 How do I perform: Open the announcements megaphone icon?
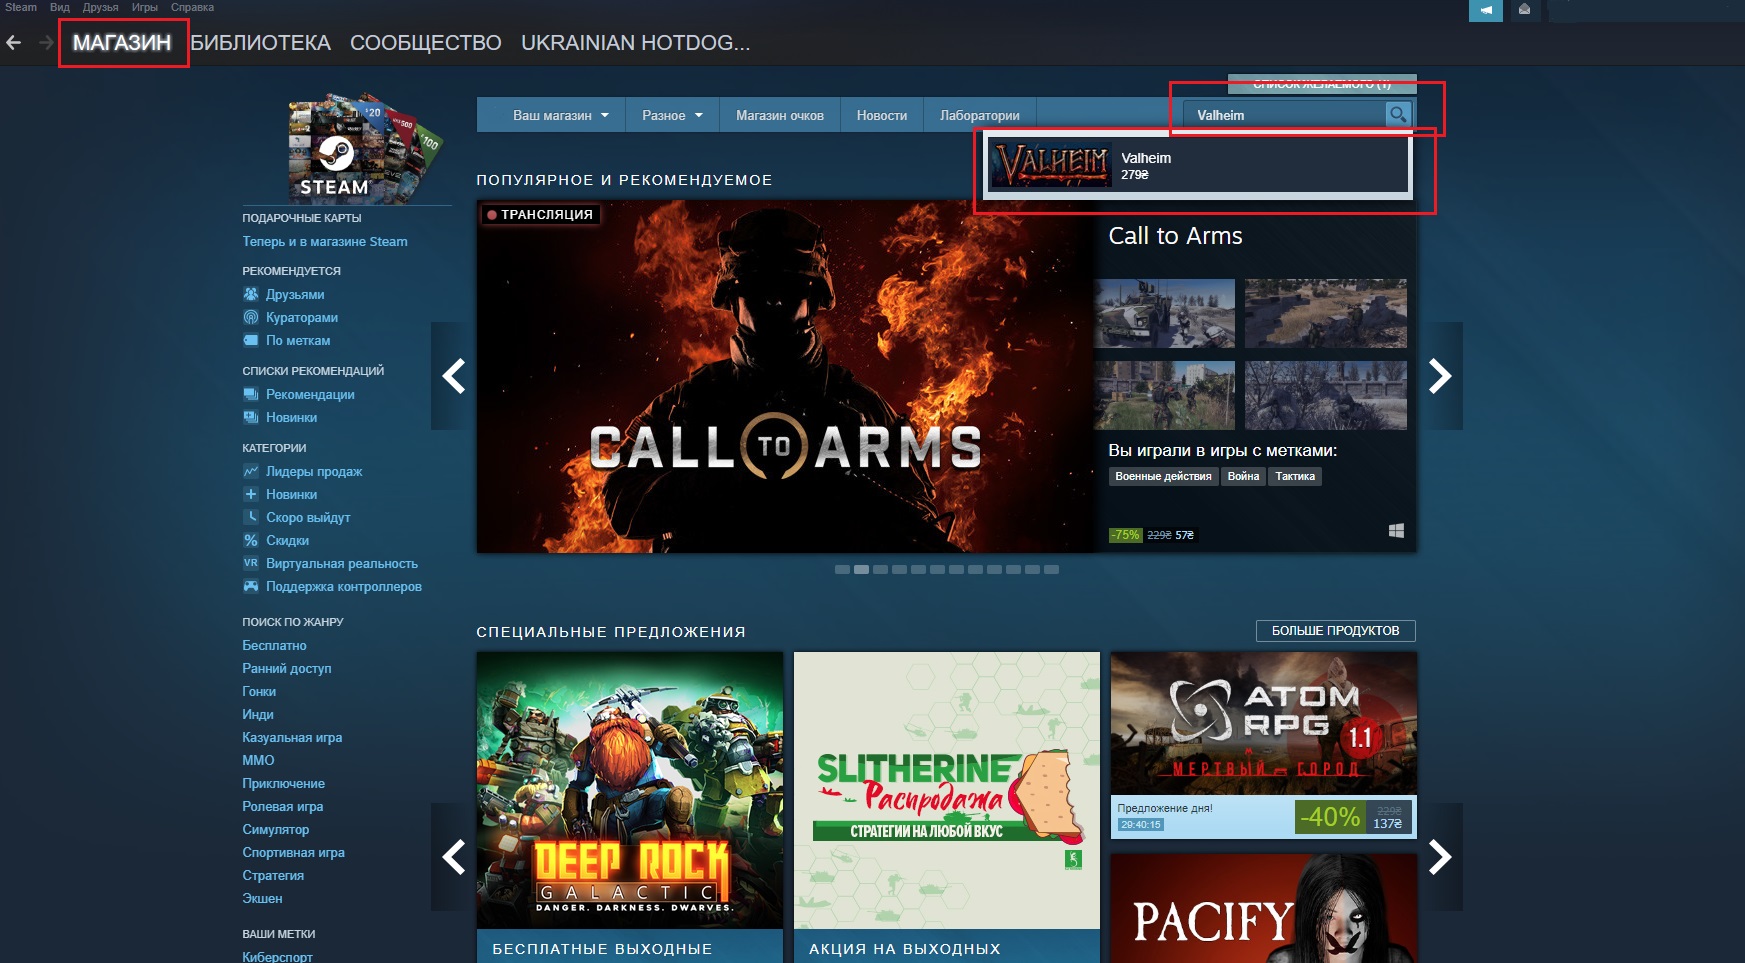click(1486, 10)
